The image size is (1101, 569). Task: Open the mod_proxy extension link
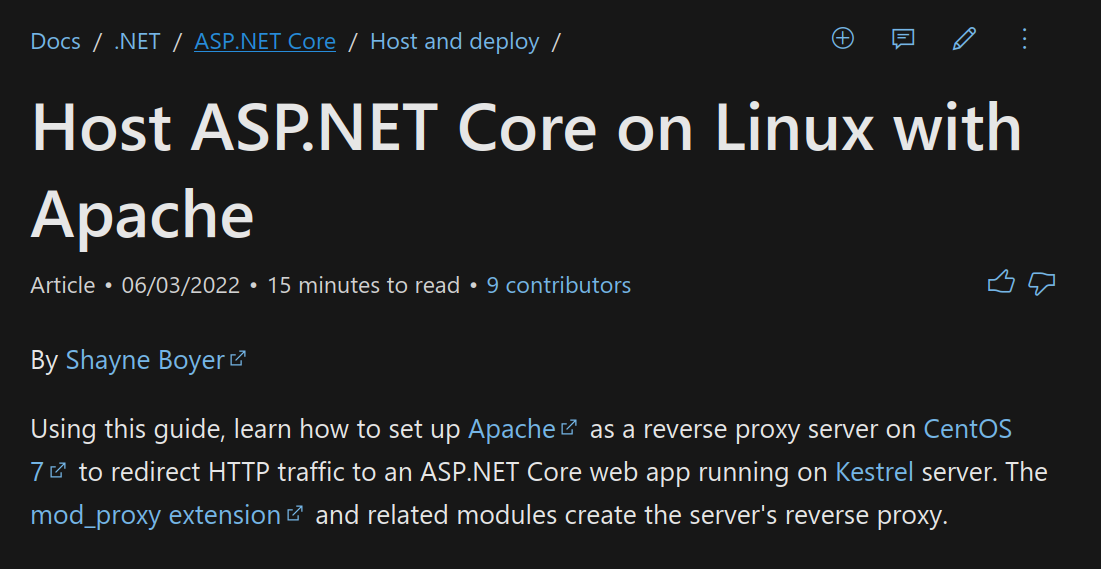coord(156,515)
